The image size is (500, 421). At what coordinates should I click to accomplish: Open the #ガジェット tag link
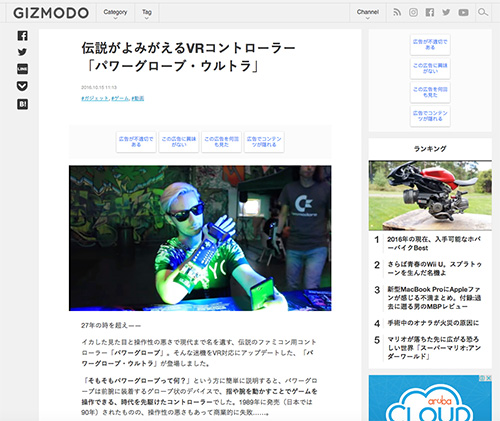coord(95,98)
